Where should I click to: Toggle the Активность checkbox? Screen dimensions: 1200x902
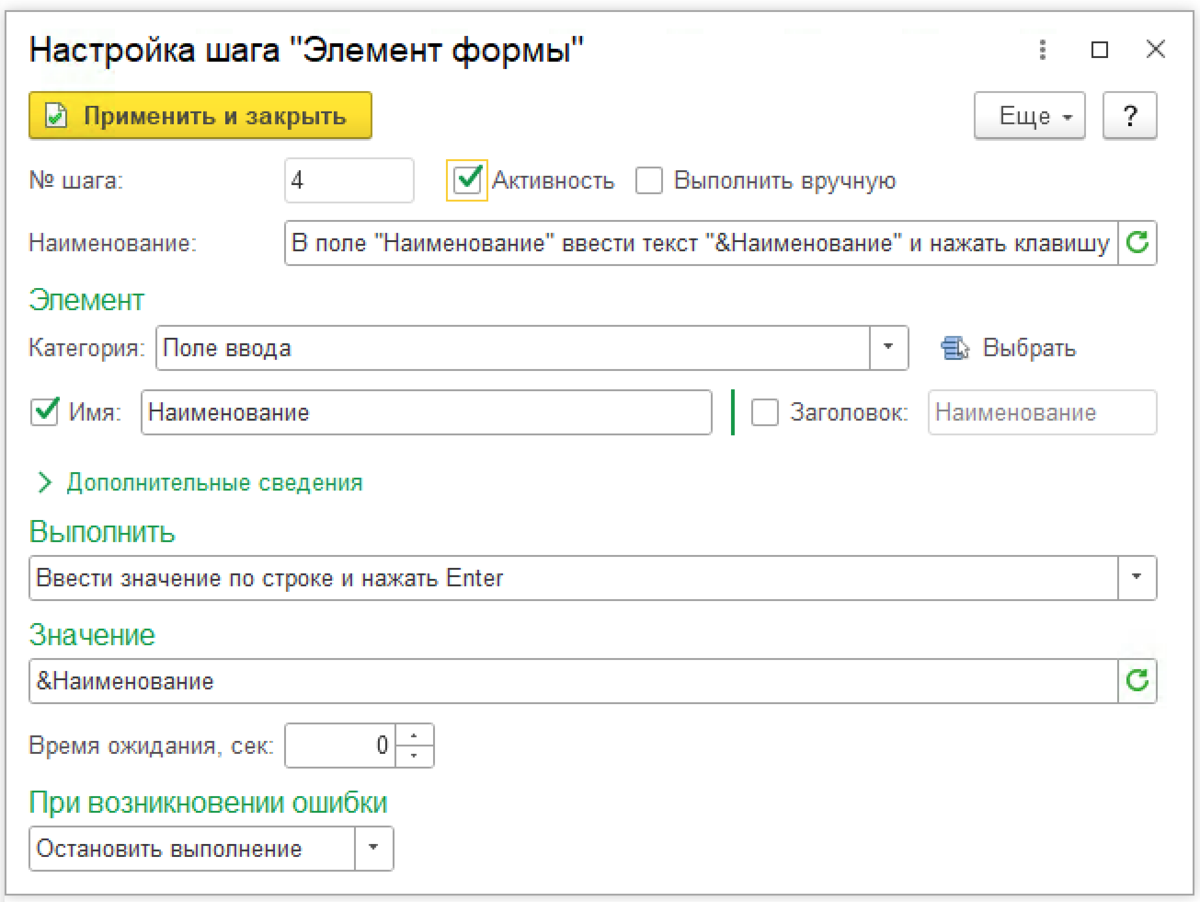point(467,181)
